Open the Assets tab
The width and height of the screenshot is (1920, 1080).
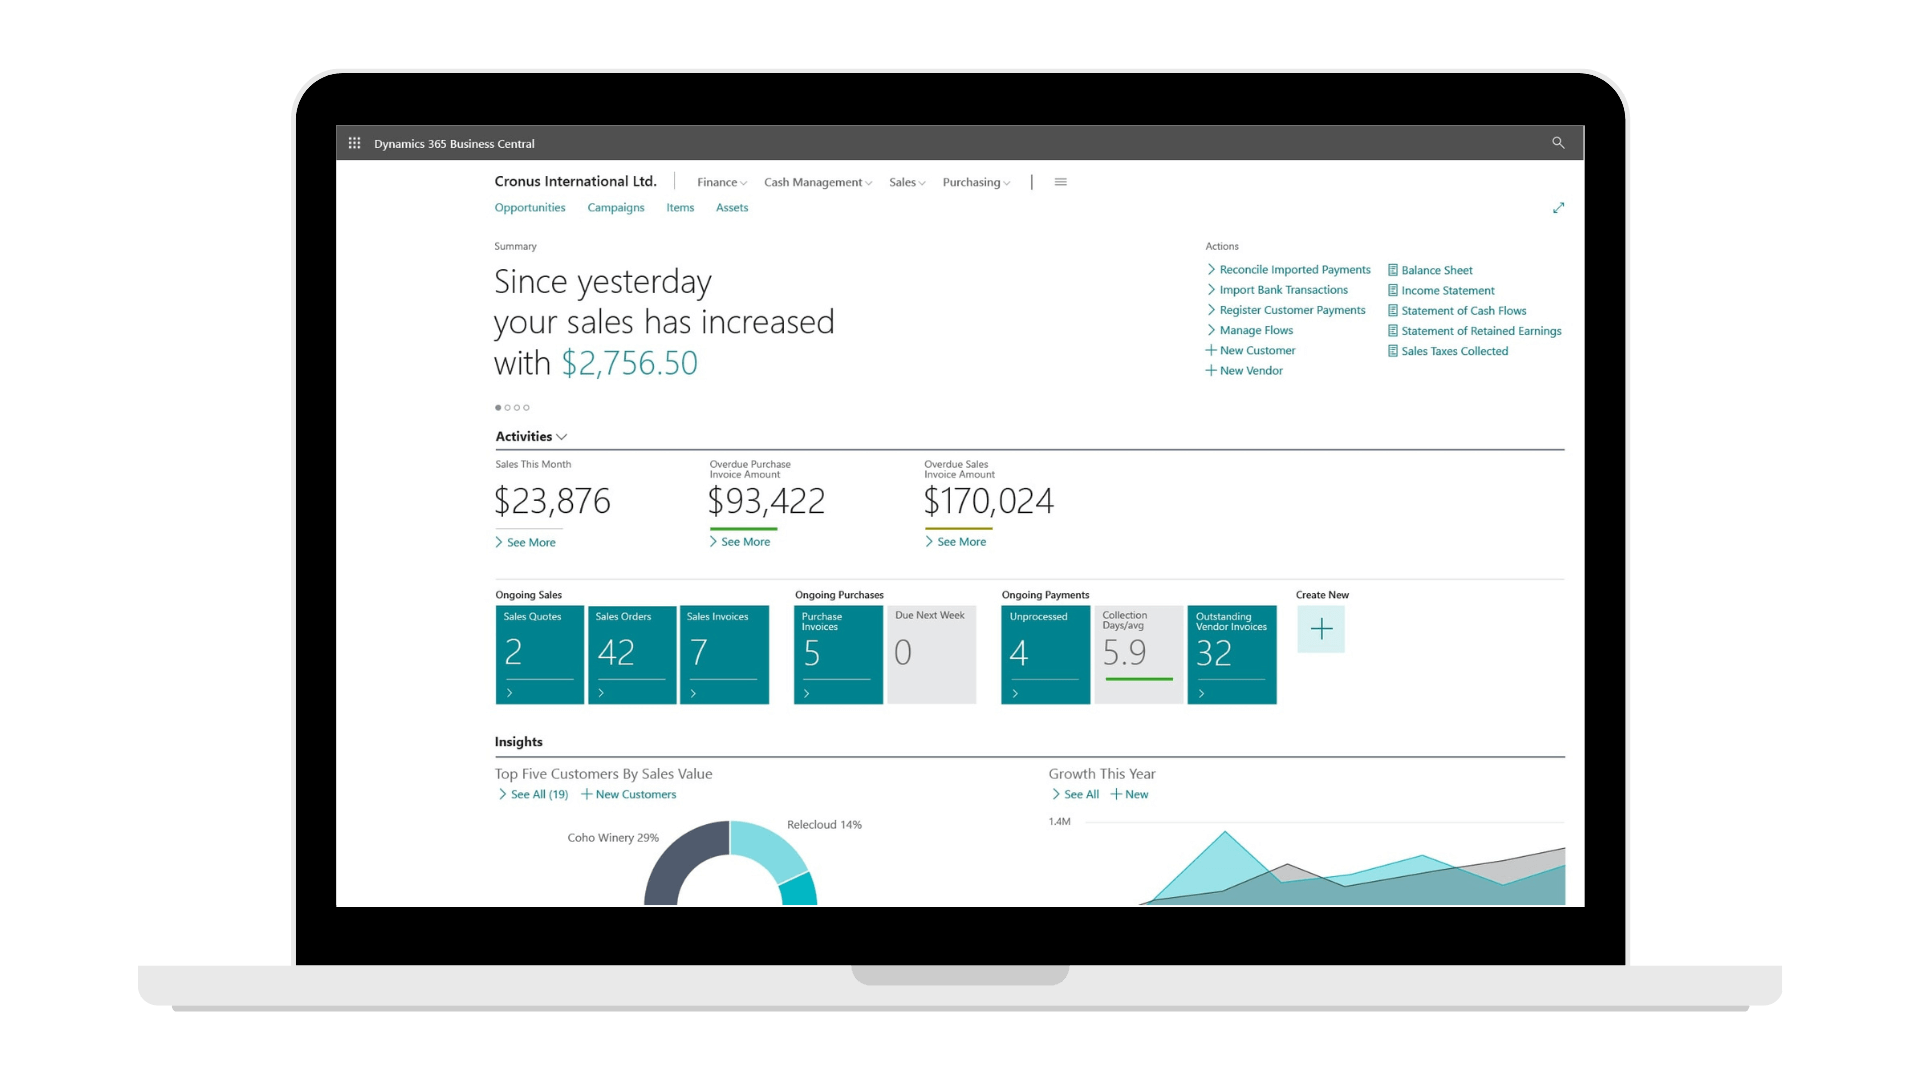point(732,208)
